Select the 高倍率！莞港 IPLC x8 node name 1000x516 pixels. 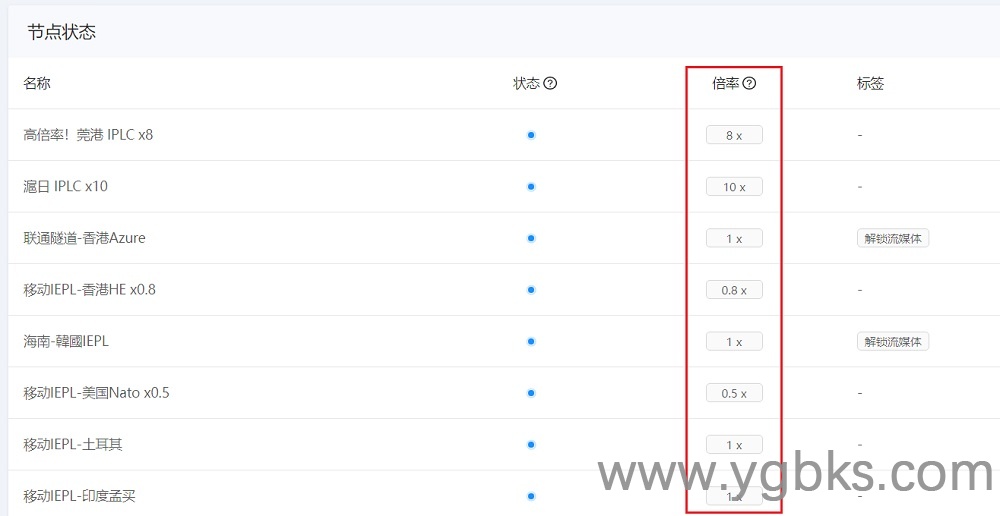click(88, 135)
